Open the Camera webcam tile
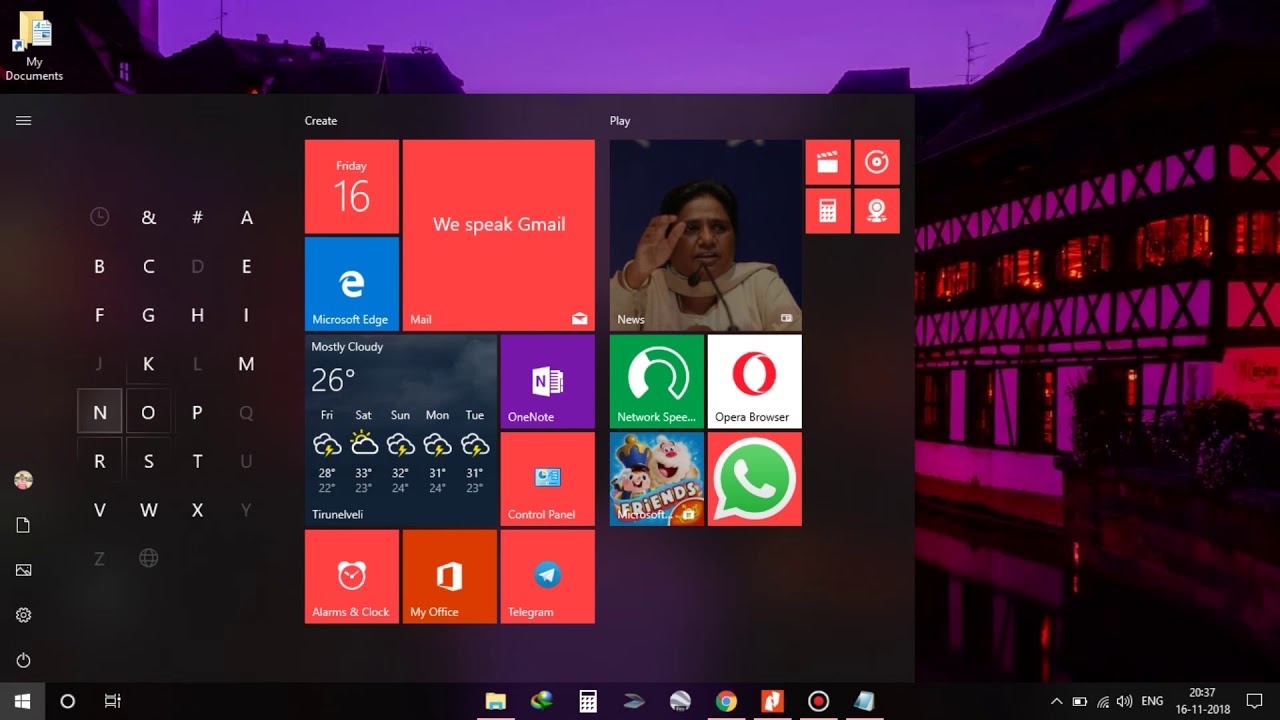 point(877,211)
